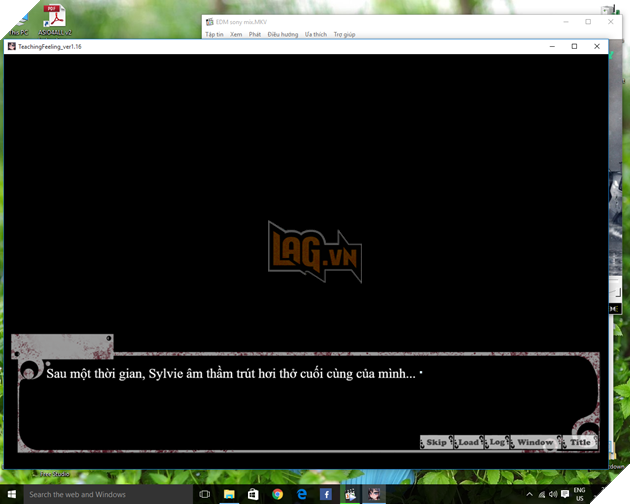630x504 pixels.
Task: Switch to TeachingFeeling game taskbar icon
Action: (x=374, y=494)
